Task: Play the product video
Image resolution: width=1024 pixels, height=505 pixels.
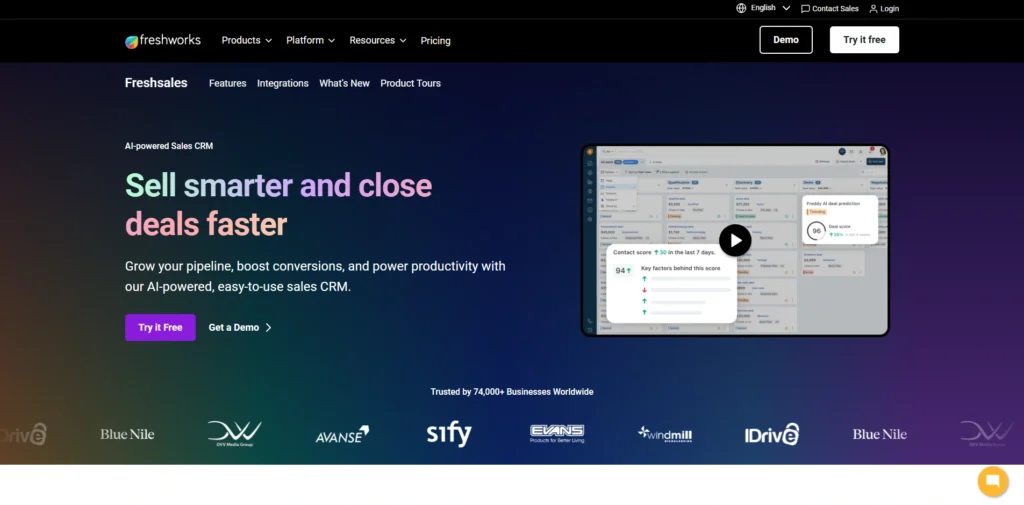Action: (x=735, y=240)
